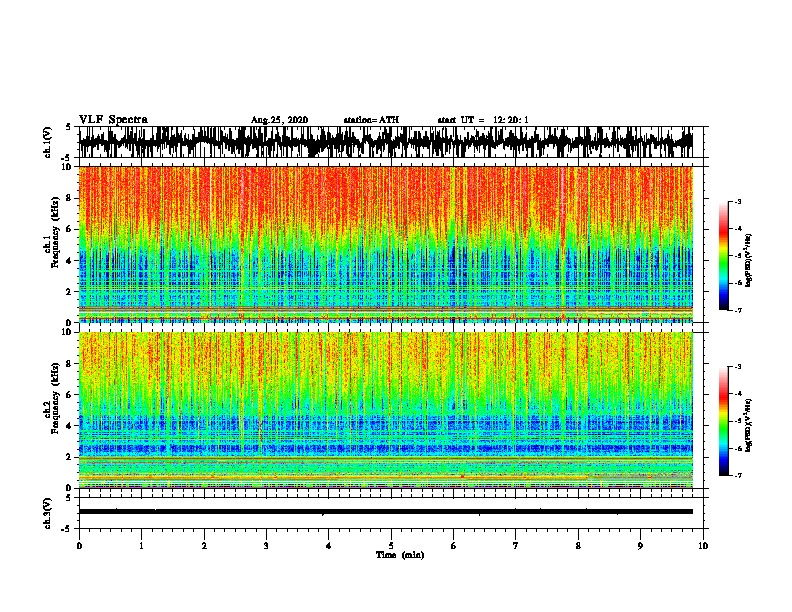Select the Aug.25, 2020 date label
The height and width of the screenshot is (612, 792).
click(x=279, y=120)
